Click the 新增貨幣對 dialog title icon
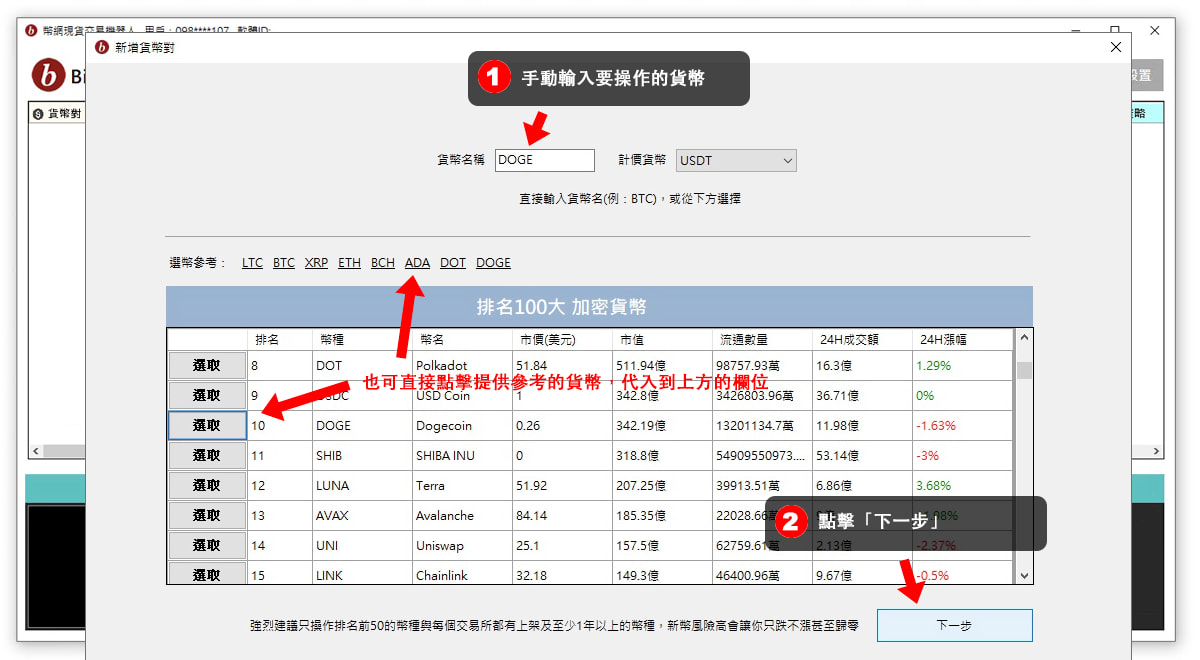The image size is (1200, 660). tap(101, 47)
